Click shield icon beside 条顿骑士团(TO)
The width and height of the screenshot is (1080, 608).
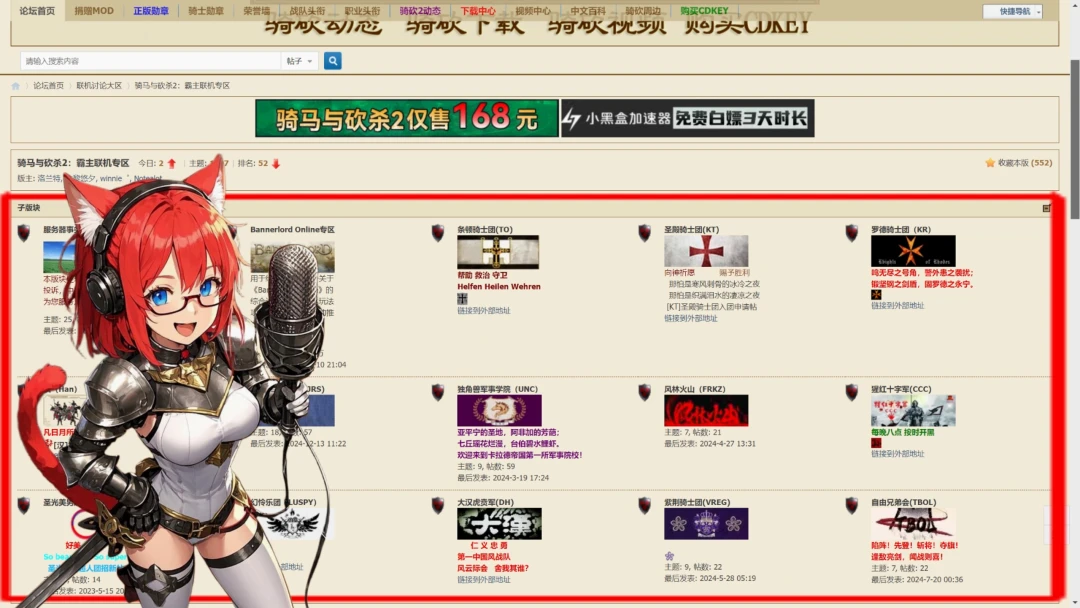[x=438, y=233]
